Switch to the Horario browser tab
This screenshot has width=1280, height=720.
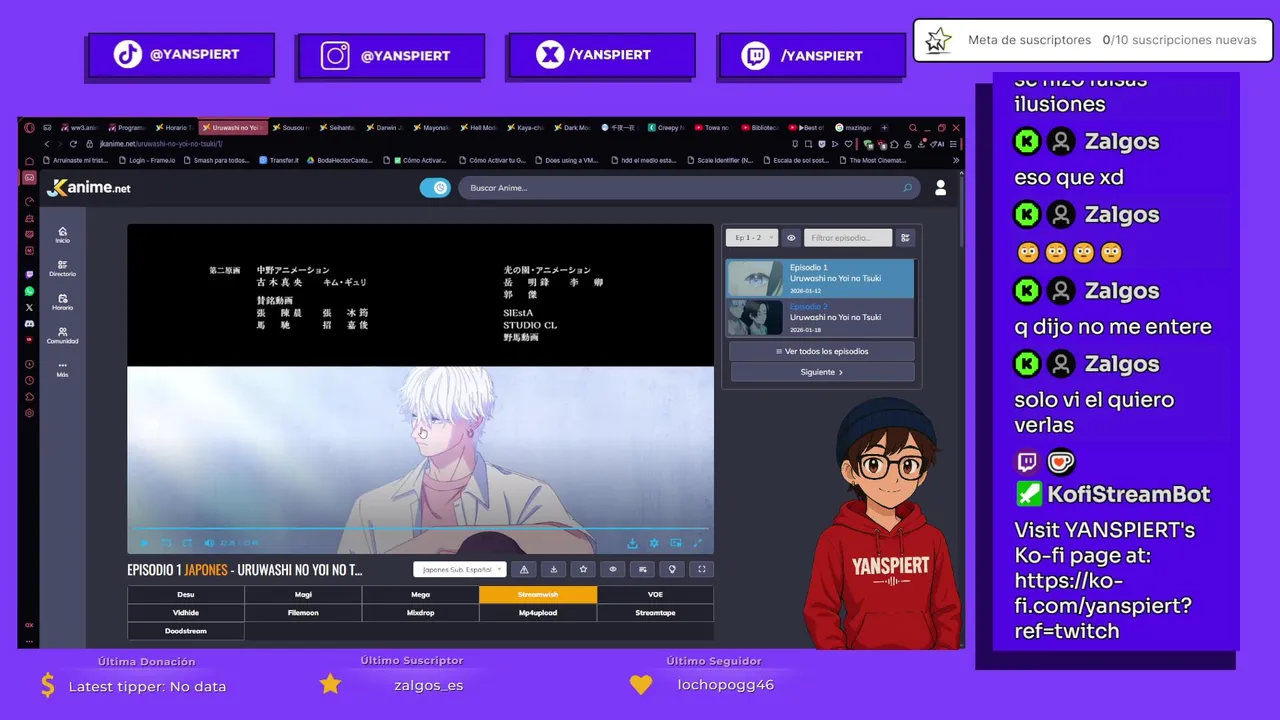click(x=173, y=128)
